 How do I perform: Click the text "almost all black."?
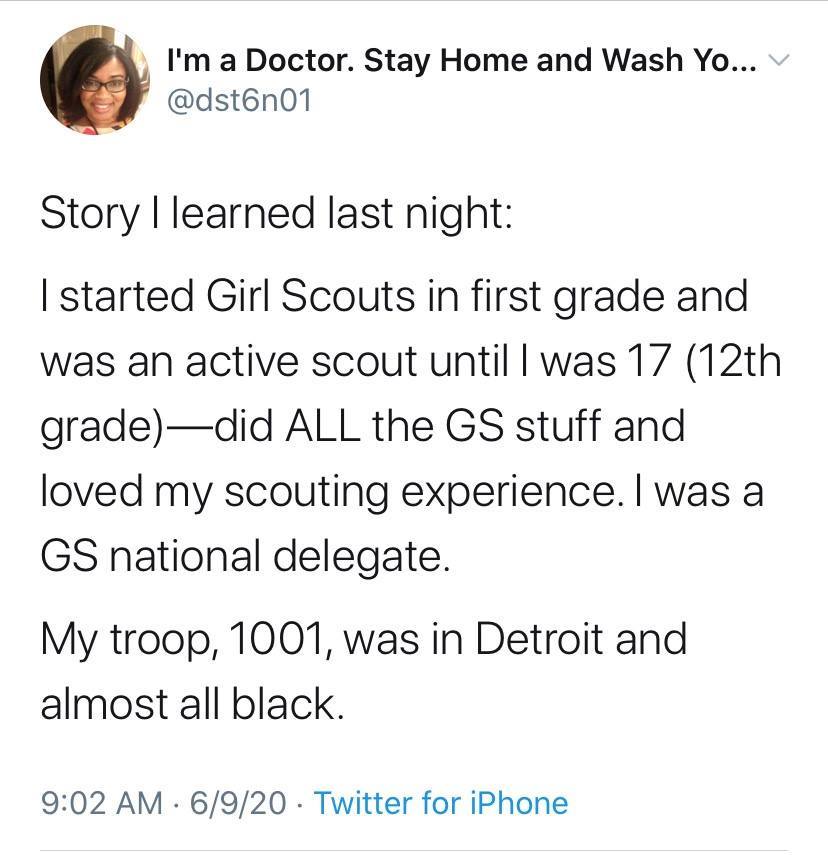[192, 705]
